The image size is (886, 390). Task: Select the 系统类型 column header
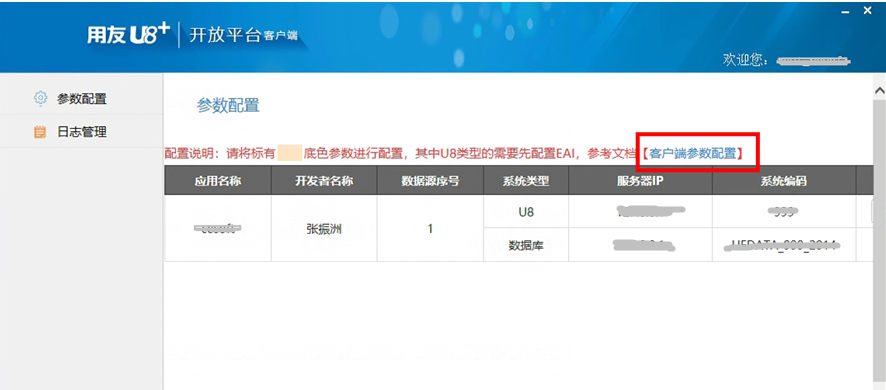(526, 181)
